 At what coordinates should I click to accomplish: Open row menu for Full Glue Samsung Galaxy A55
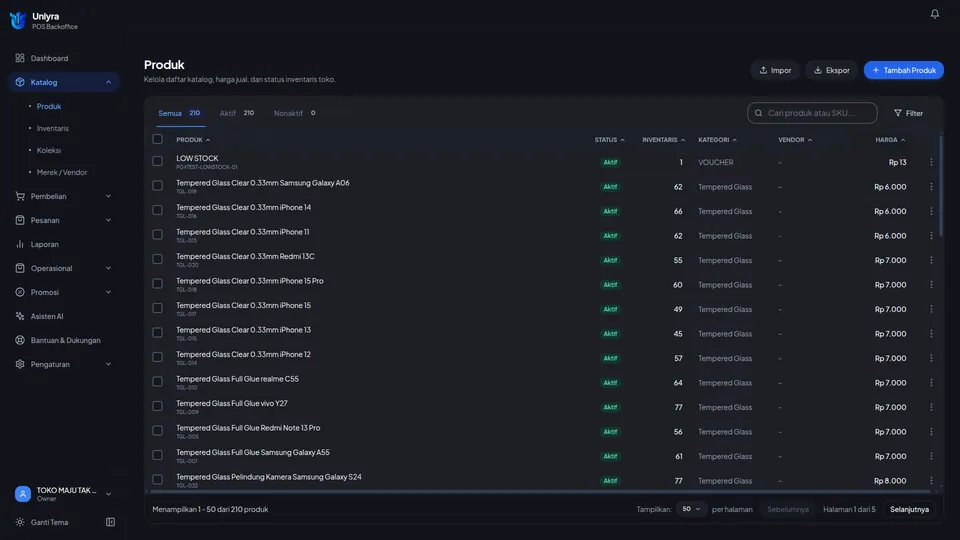[x=931, y=456]
